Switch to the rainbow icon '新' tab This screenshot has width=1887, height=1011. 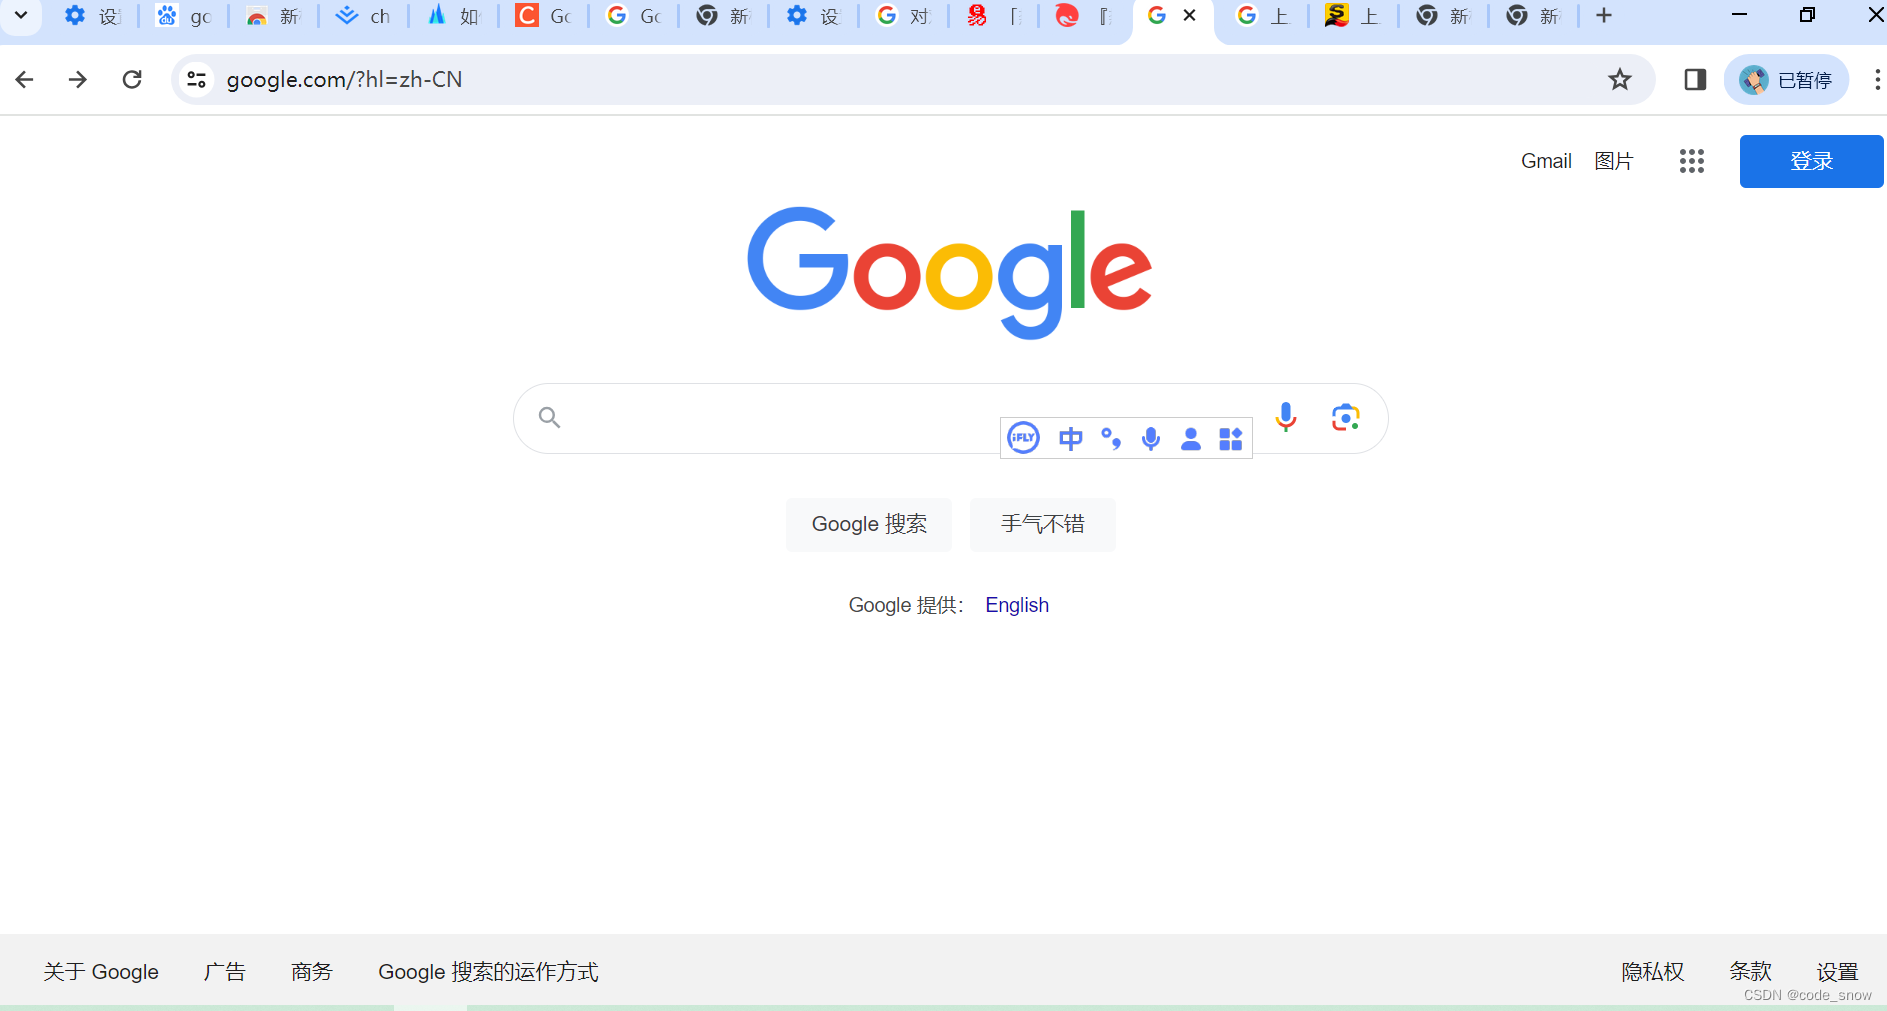(x=274, y=16)
